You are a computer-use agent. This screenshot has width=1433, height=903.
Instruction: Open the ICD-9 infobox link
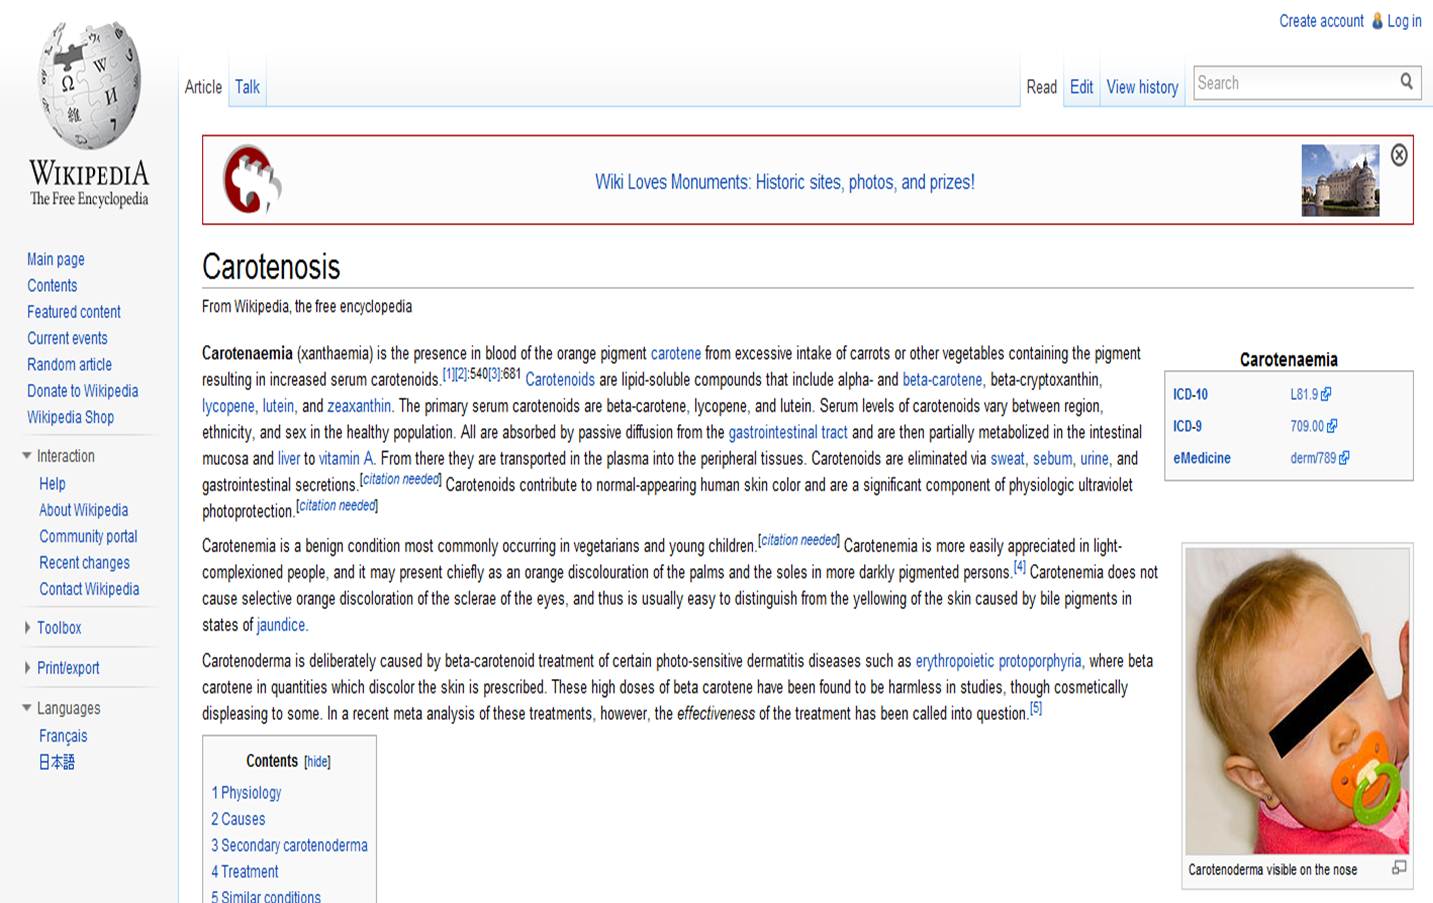coord(1187,426)
